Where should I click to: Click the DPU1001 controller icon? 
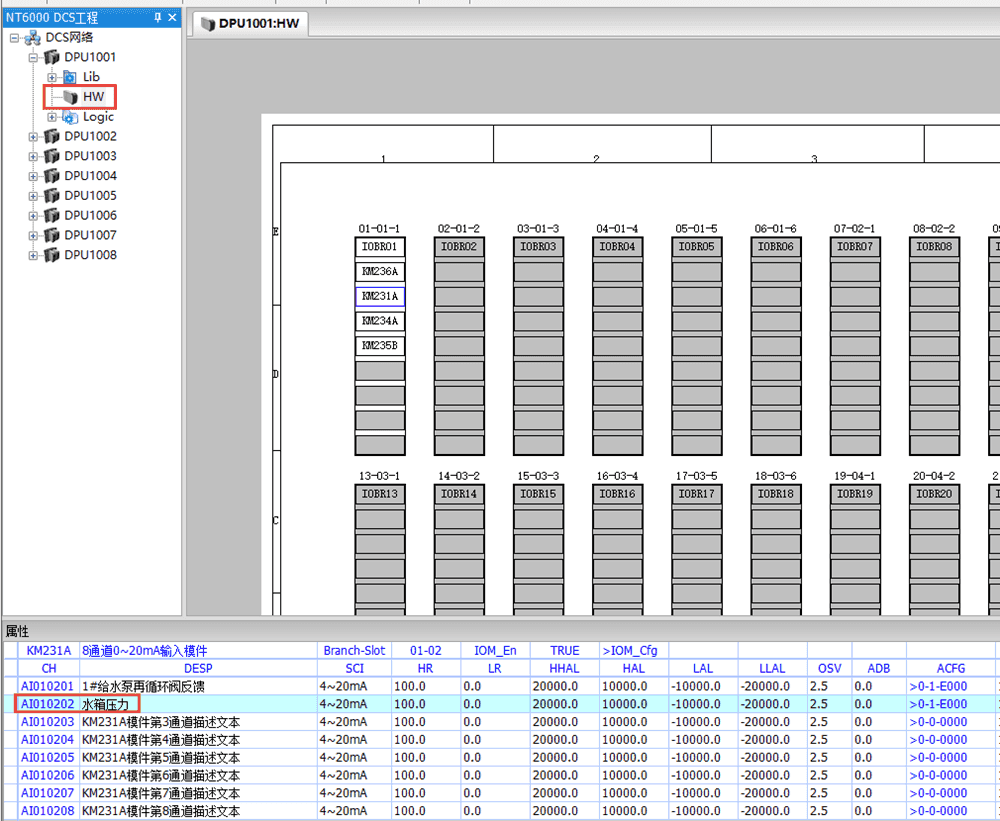tap(52, 57)
